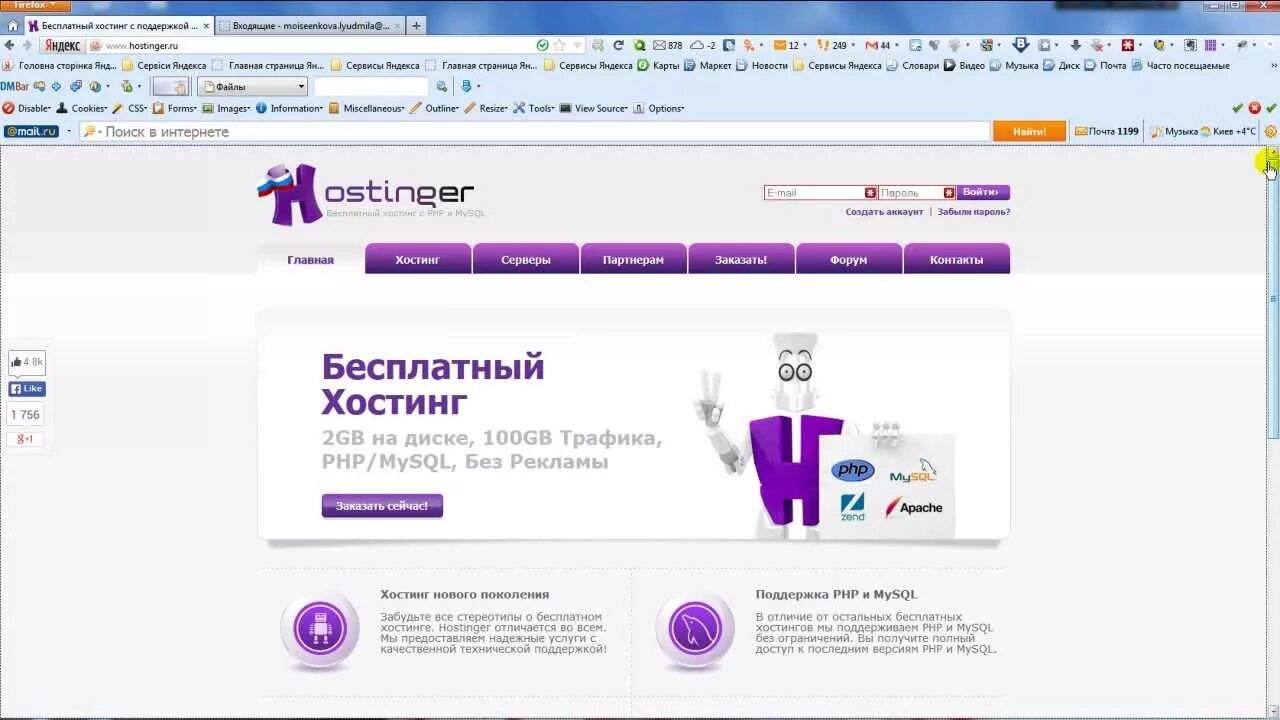Reload the page with the refresh icon
The width and height of the screenshot is (1280, 720).
coord(618,45)
